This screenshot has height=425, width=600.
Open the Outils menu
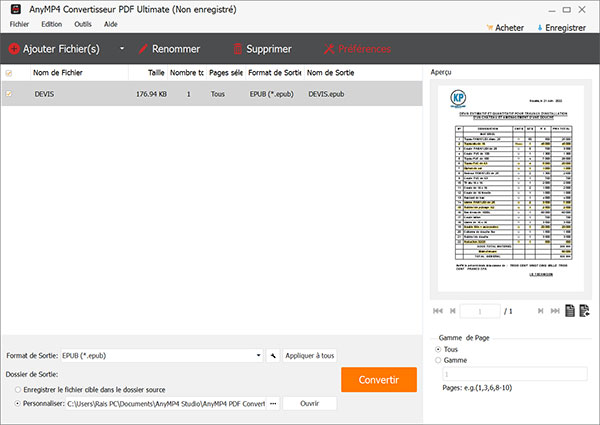pyautogui.click(x=83, y=24)
